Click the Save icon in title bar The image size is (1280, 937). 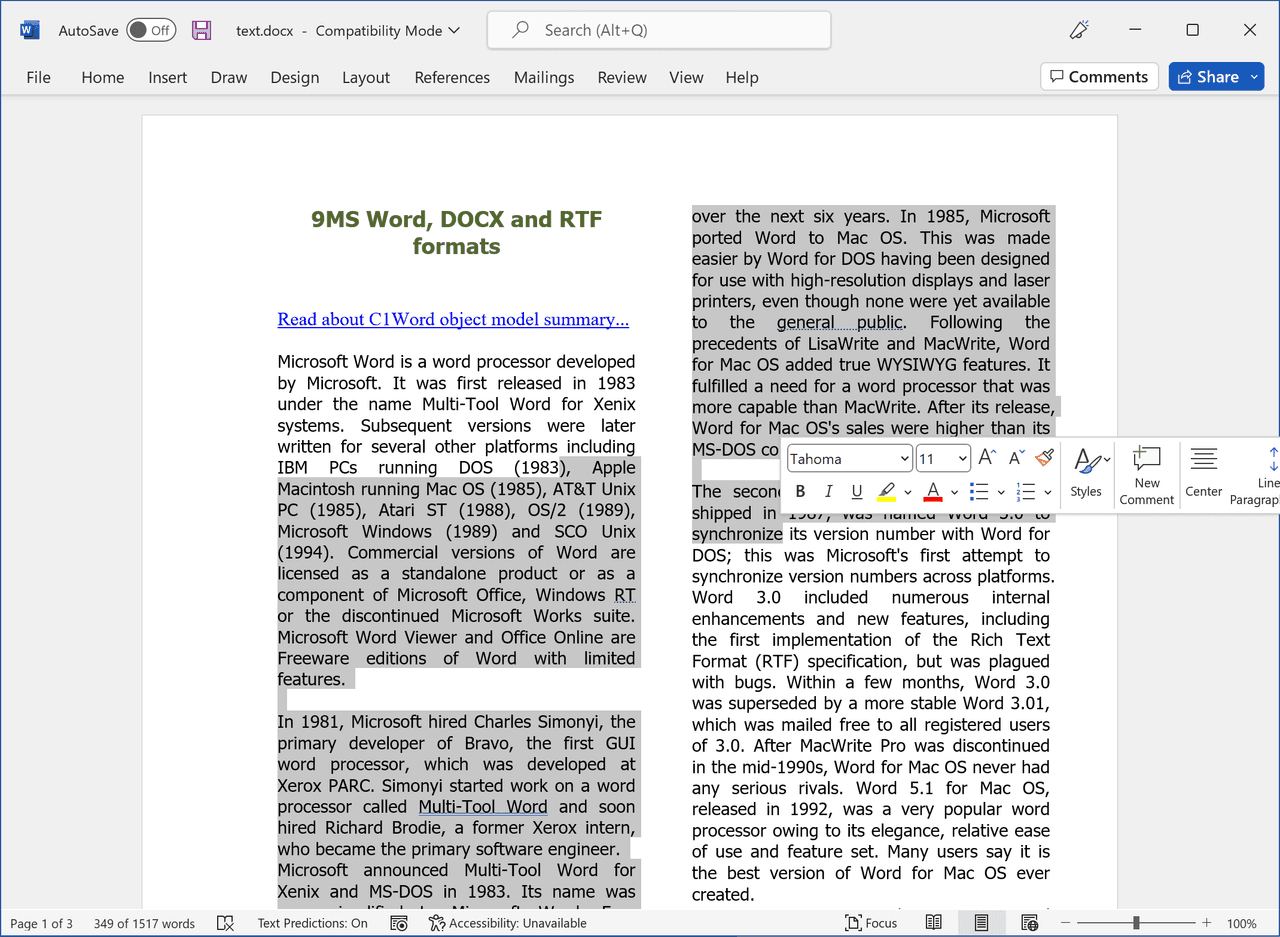point(202,30)
